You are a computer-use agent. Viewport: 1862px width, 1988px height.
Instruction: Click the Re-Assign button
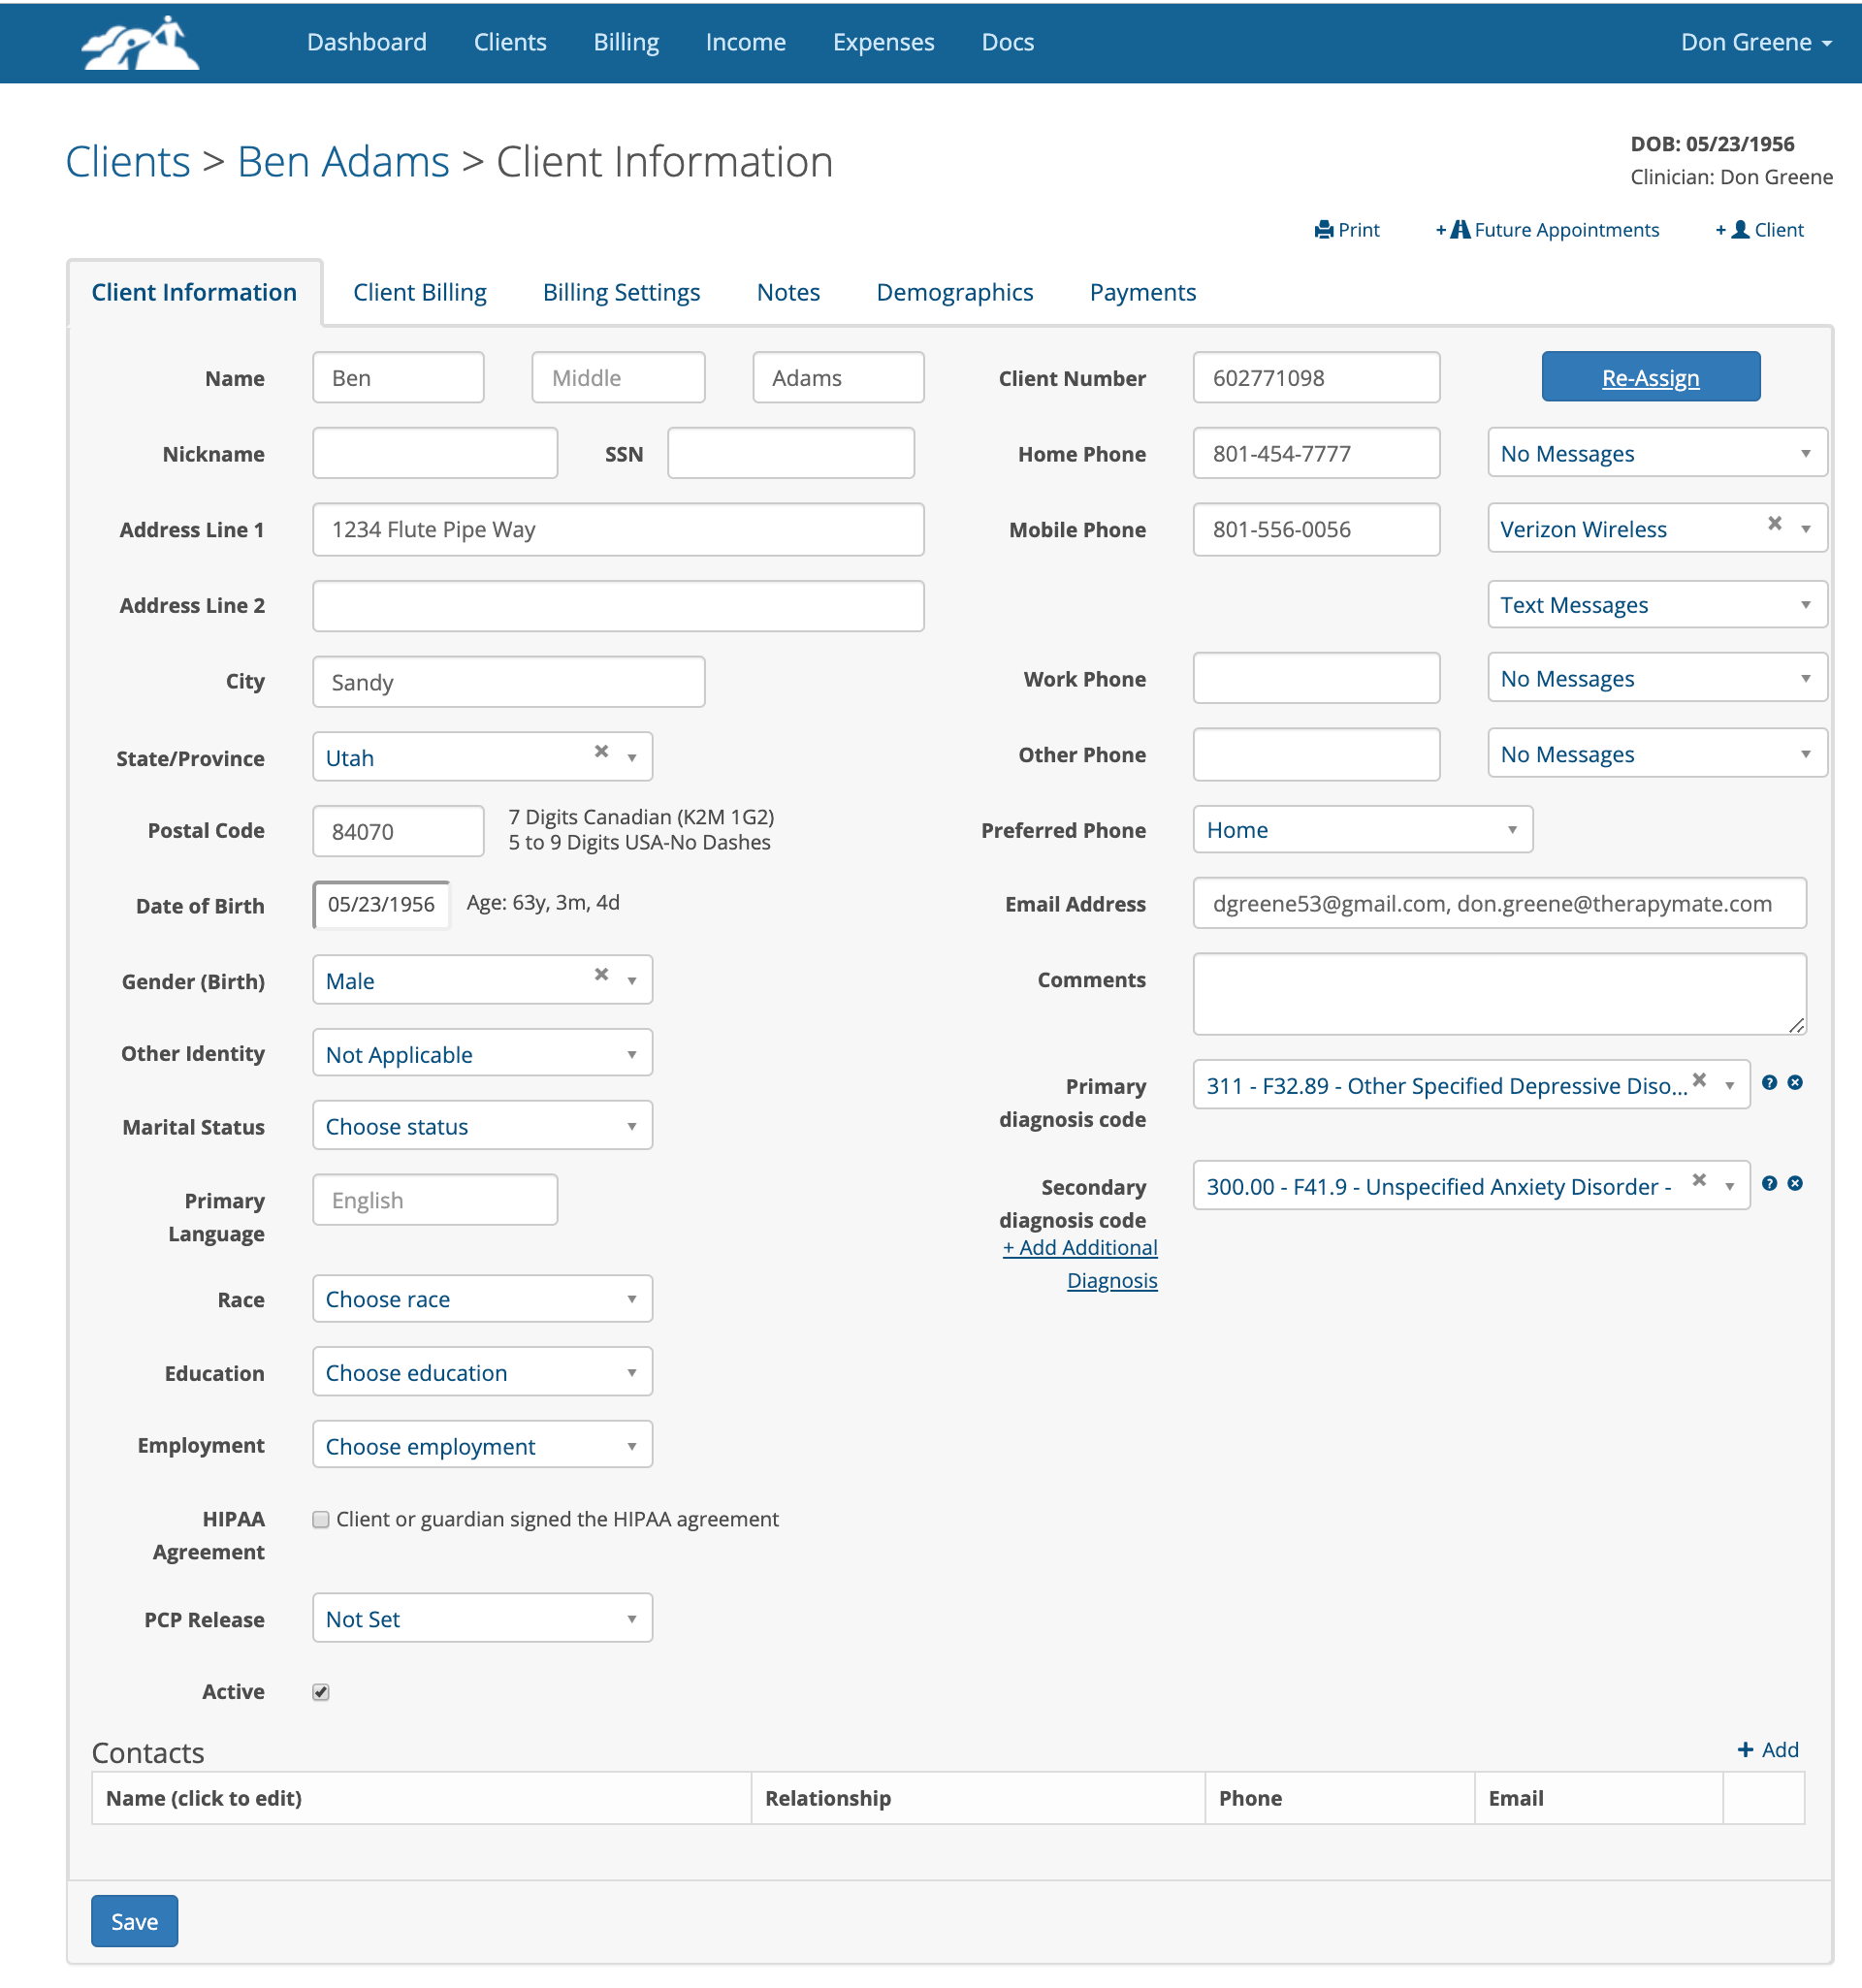point(1650,377)
